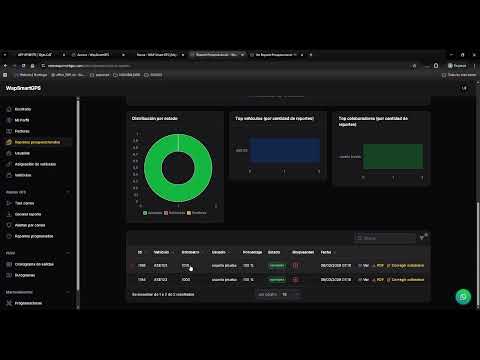480x360 pixels.
Task: Click the WapSmartGPS logo
Action: tap(23, 88)
